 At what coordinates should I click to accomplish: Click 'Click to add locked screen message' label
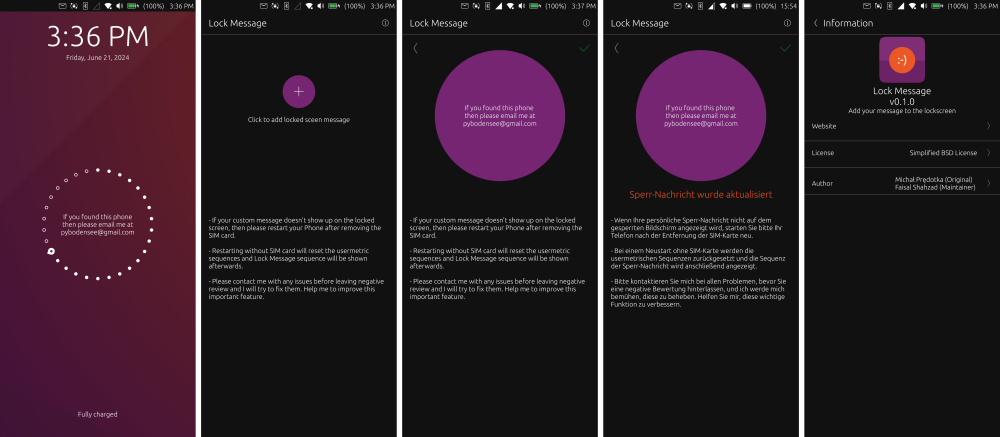coord(298,119)
